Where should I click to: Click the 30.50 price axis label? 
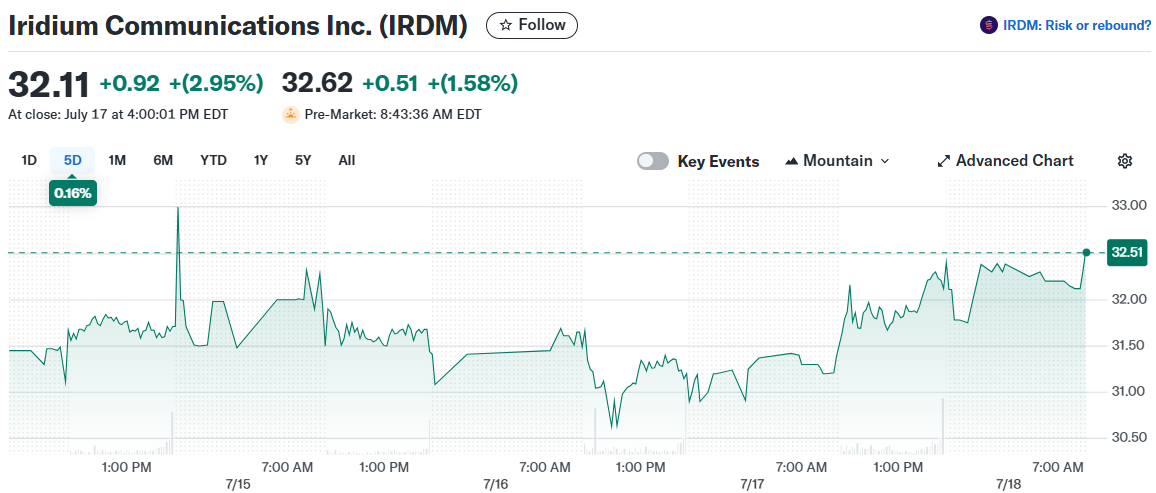1129,438
